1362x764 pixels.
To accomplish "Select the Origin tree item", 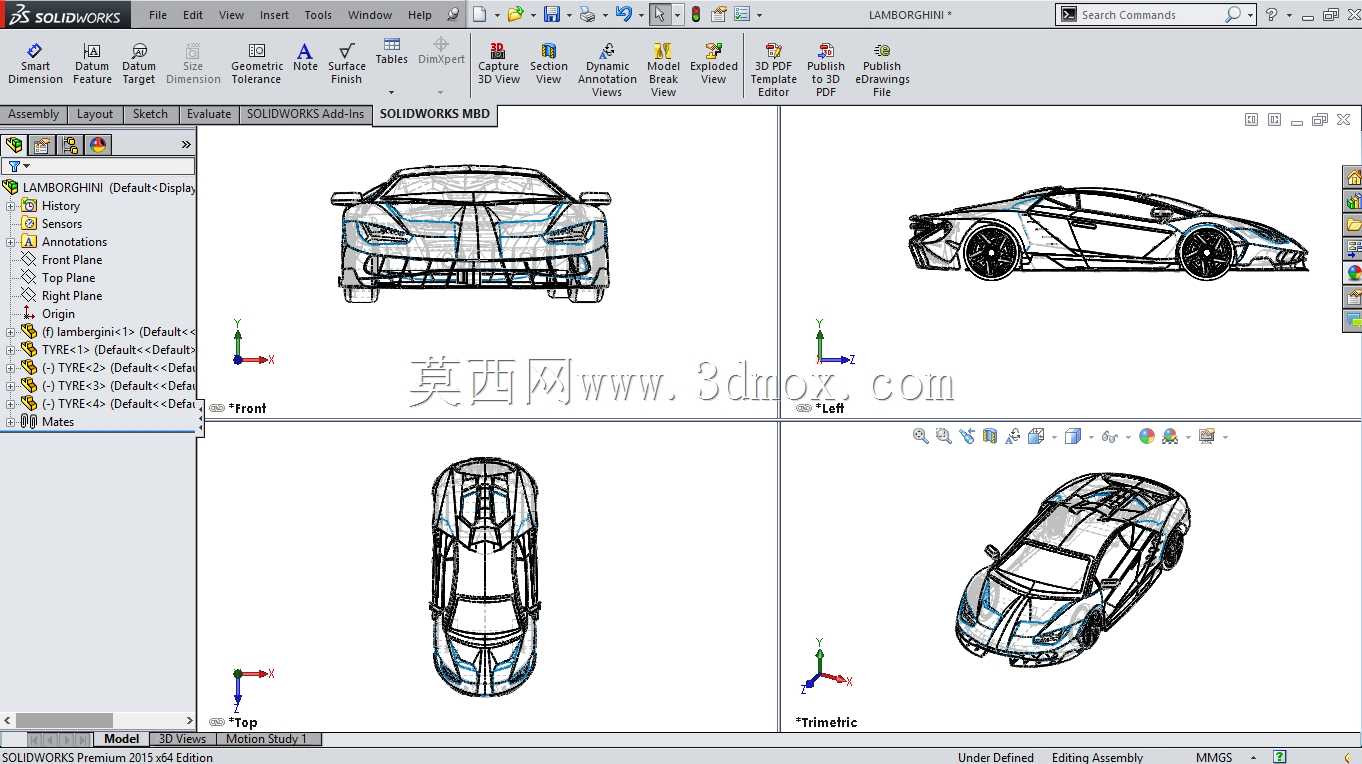I will click(x=58, y=314).
